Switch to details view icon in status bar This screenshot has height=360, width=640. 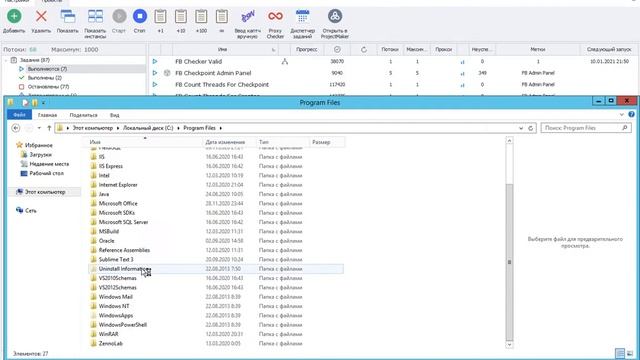pyautogui.click(x=620, y=353)
